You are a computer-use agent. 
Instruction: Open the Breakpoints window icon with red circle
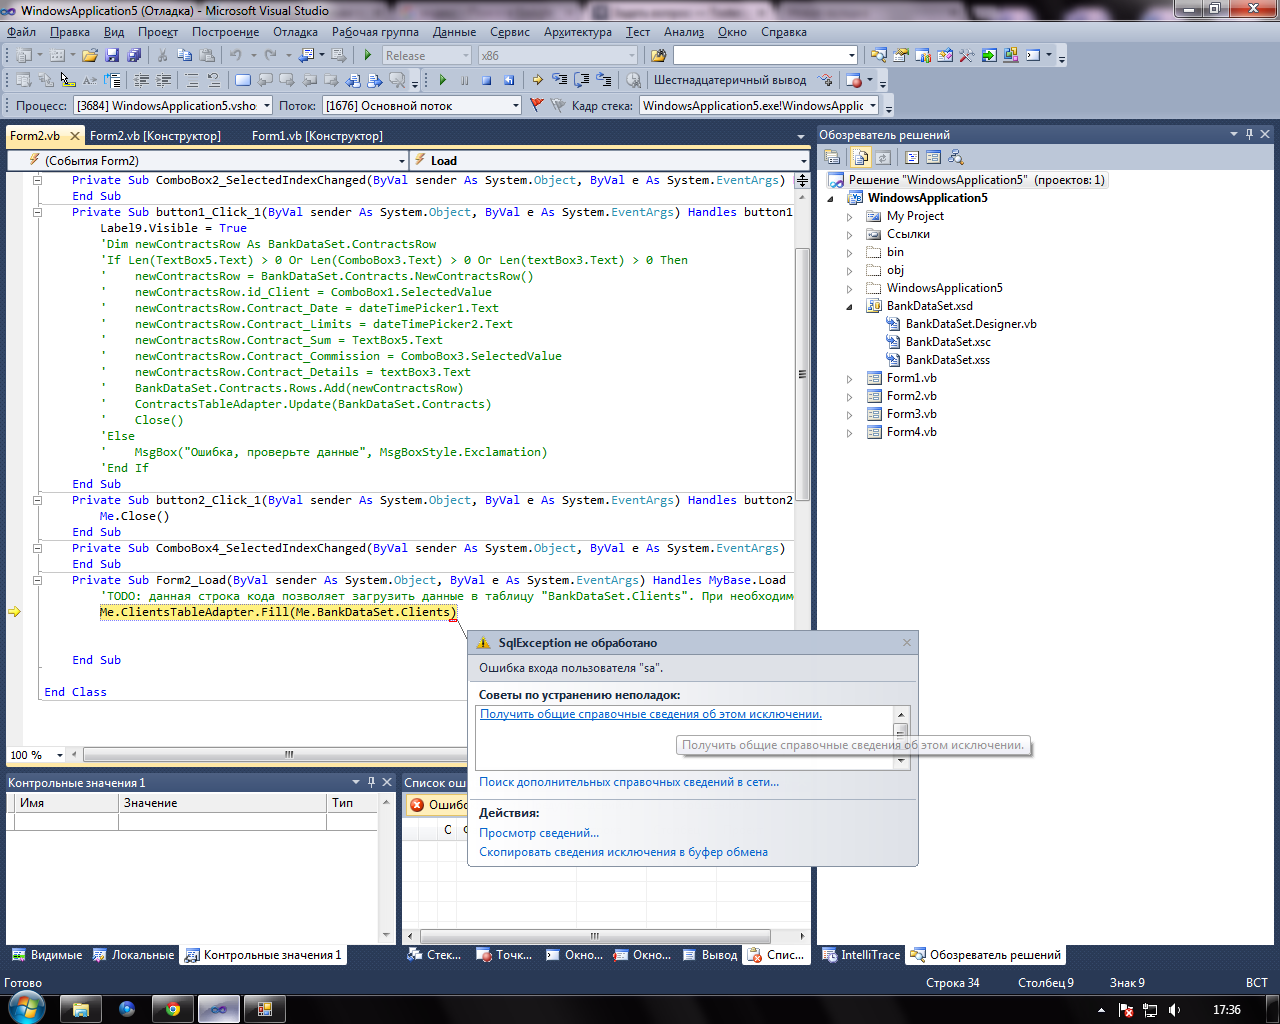(x=854, y=80)
